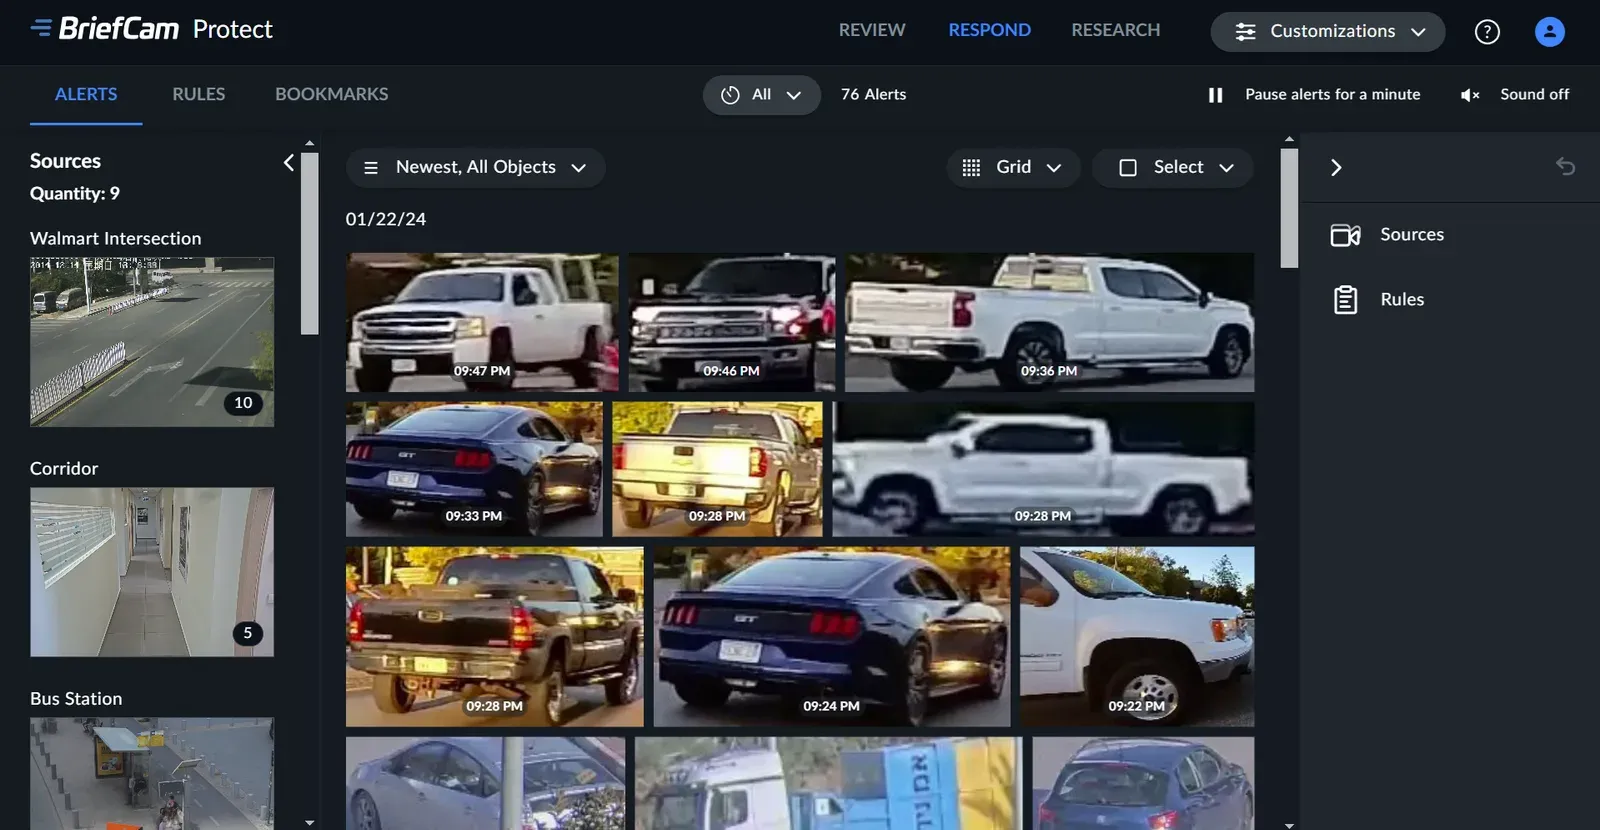Open the 09:46 PM alert thumbnail

tap(732, 322)
